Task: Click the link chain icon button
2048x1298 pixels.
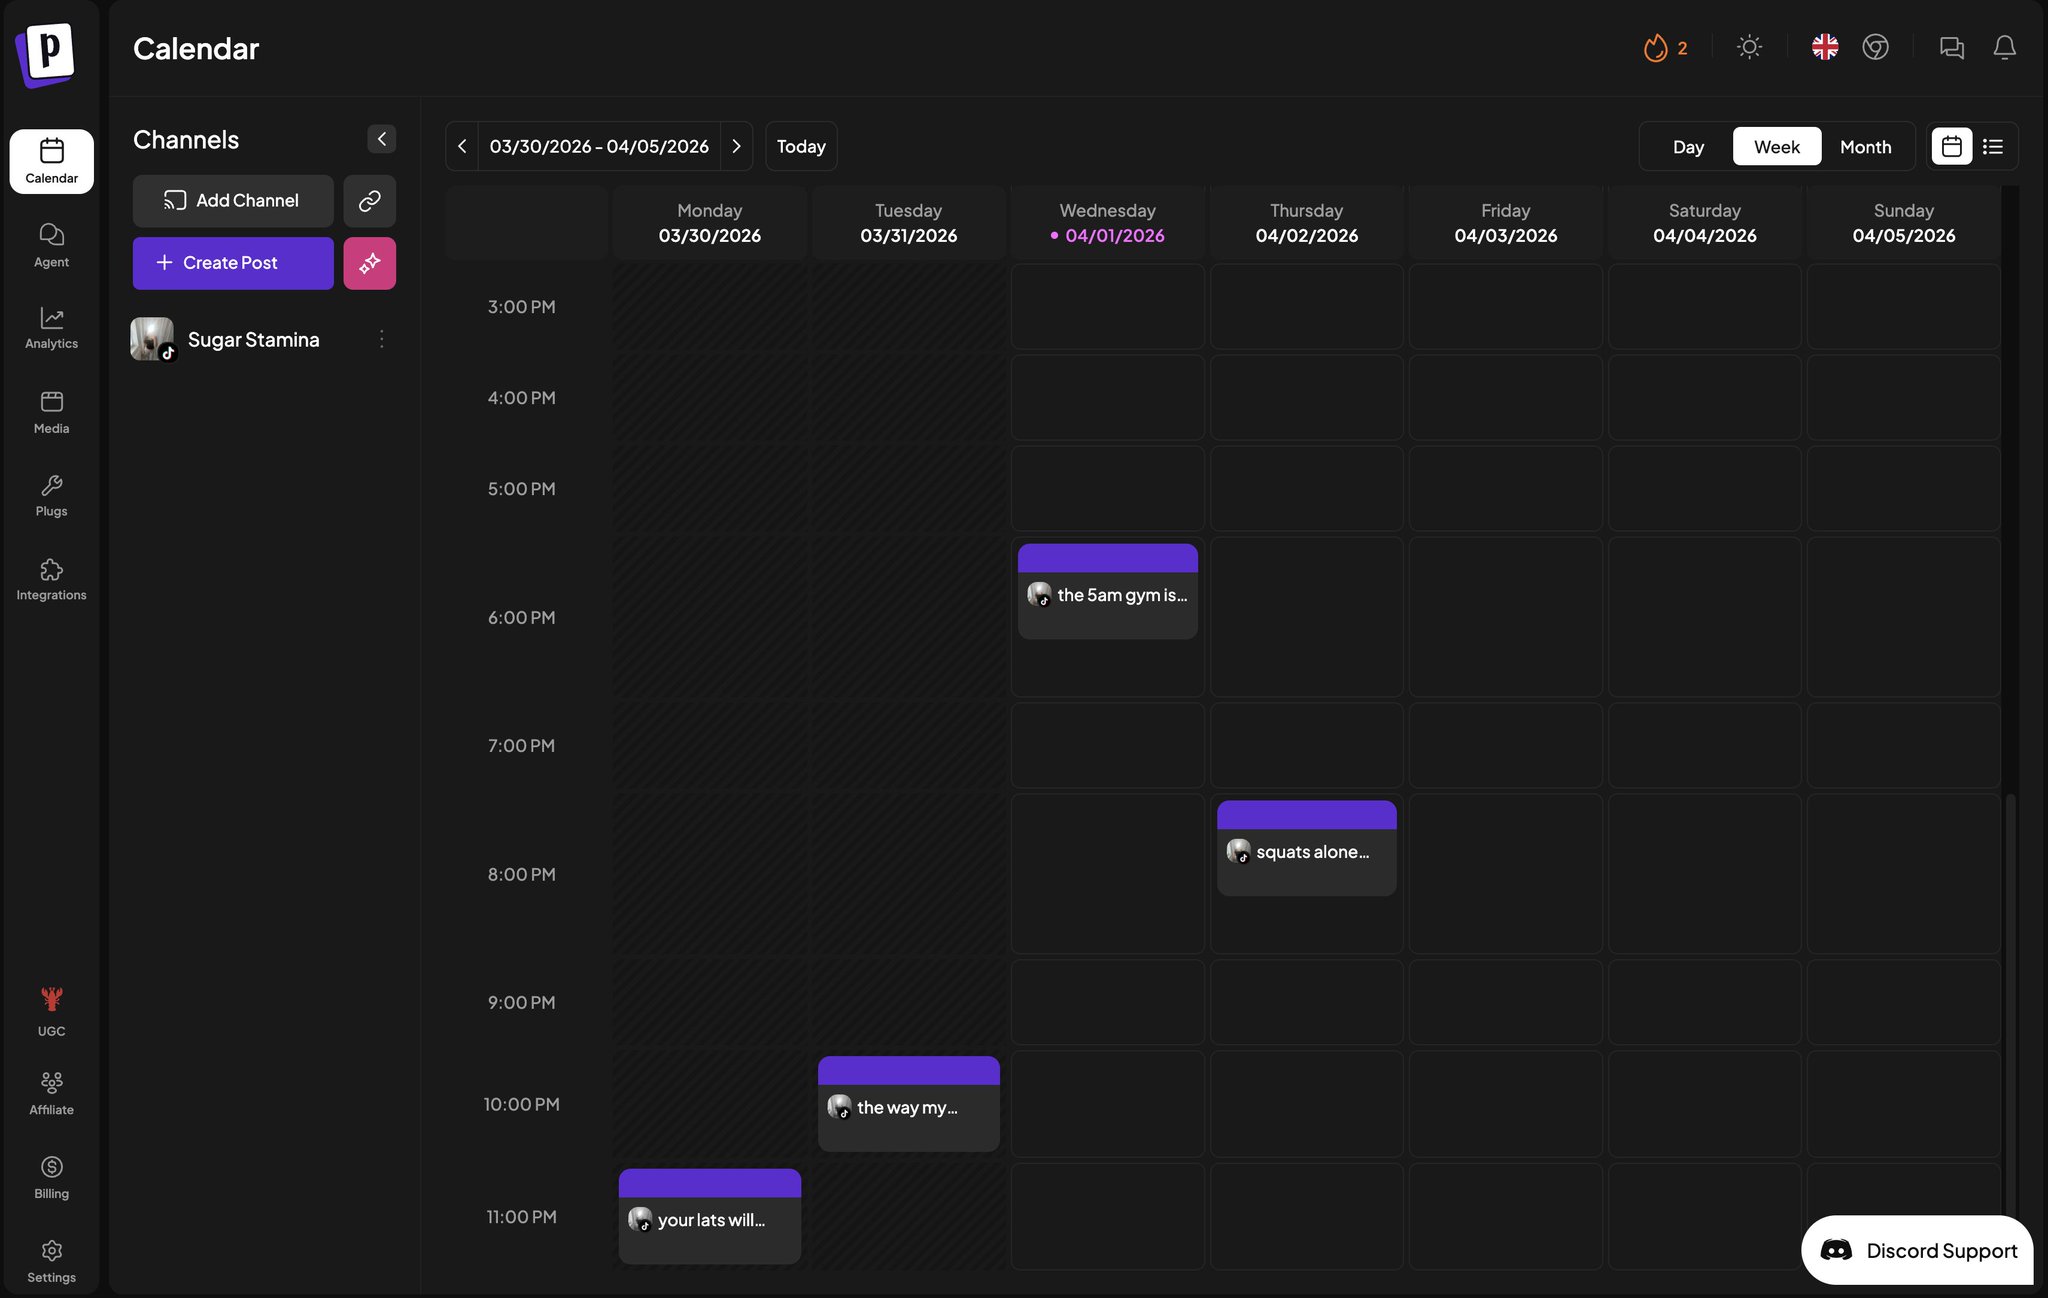Action: pyautogui.click(x=369, y=201)
